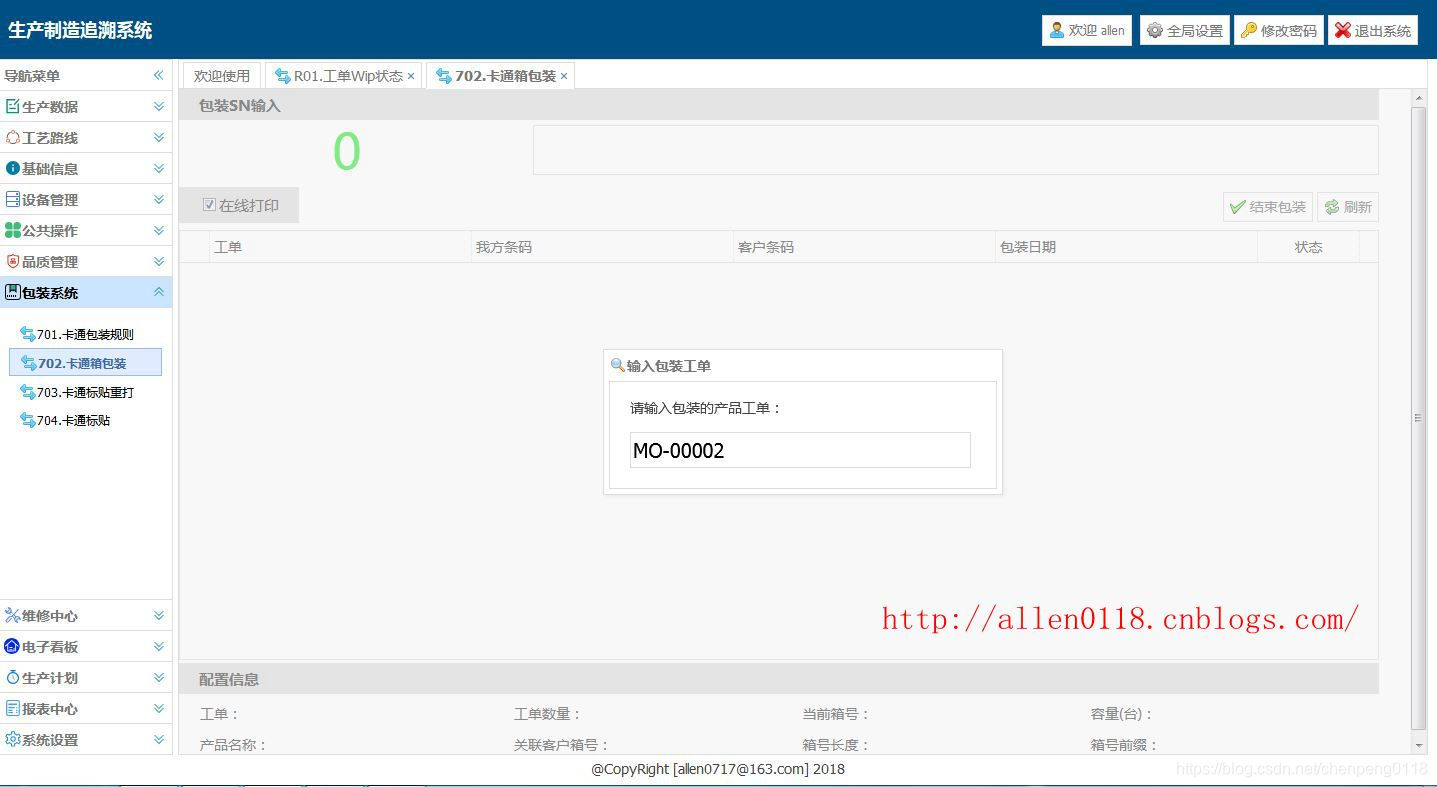Click the 工艺路线 menu icon
The width and height of the screenshot is (1437, 787).
click(x=13, y=137)
